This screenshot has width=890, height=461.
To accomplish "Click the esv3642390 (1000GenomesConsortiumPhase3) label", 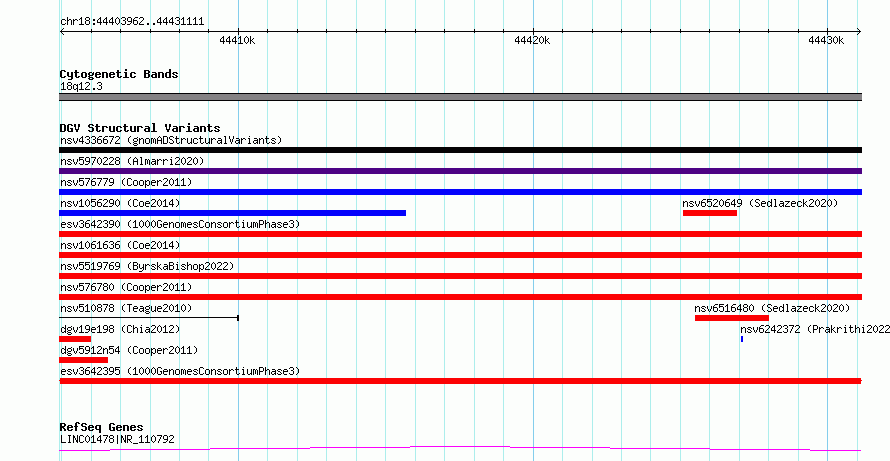I will [x=180, y=224].
